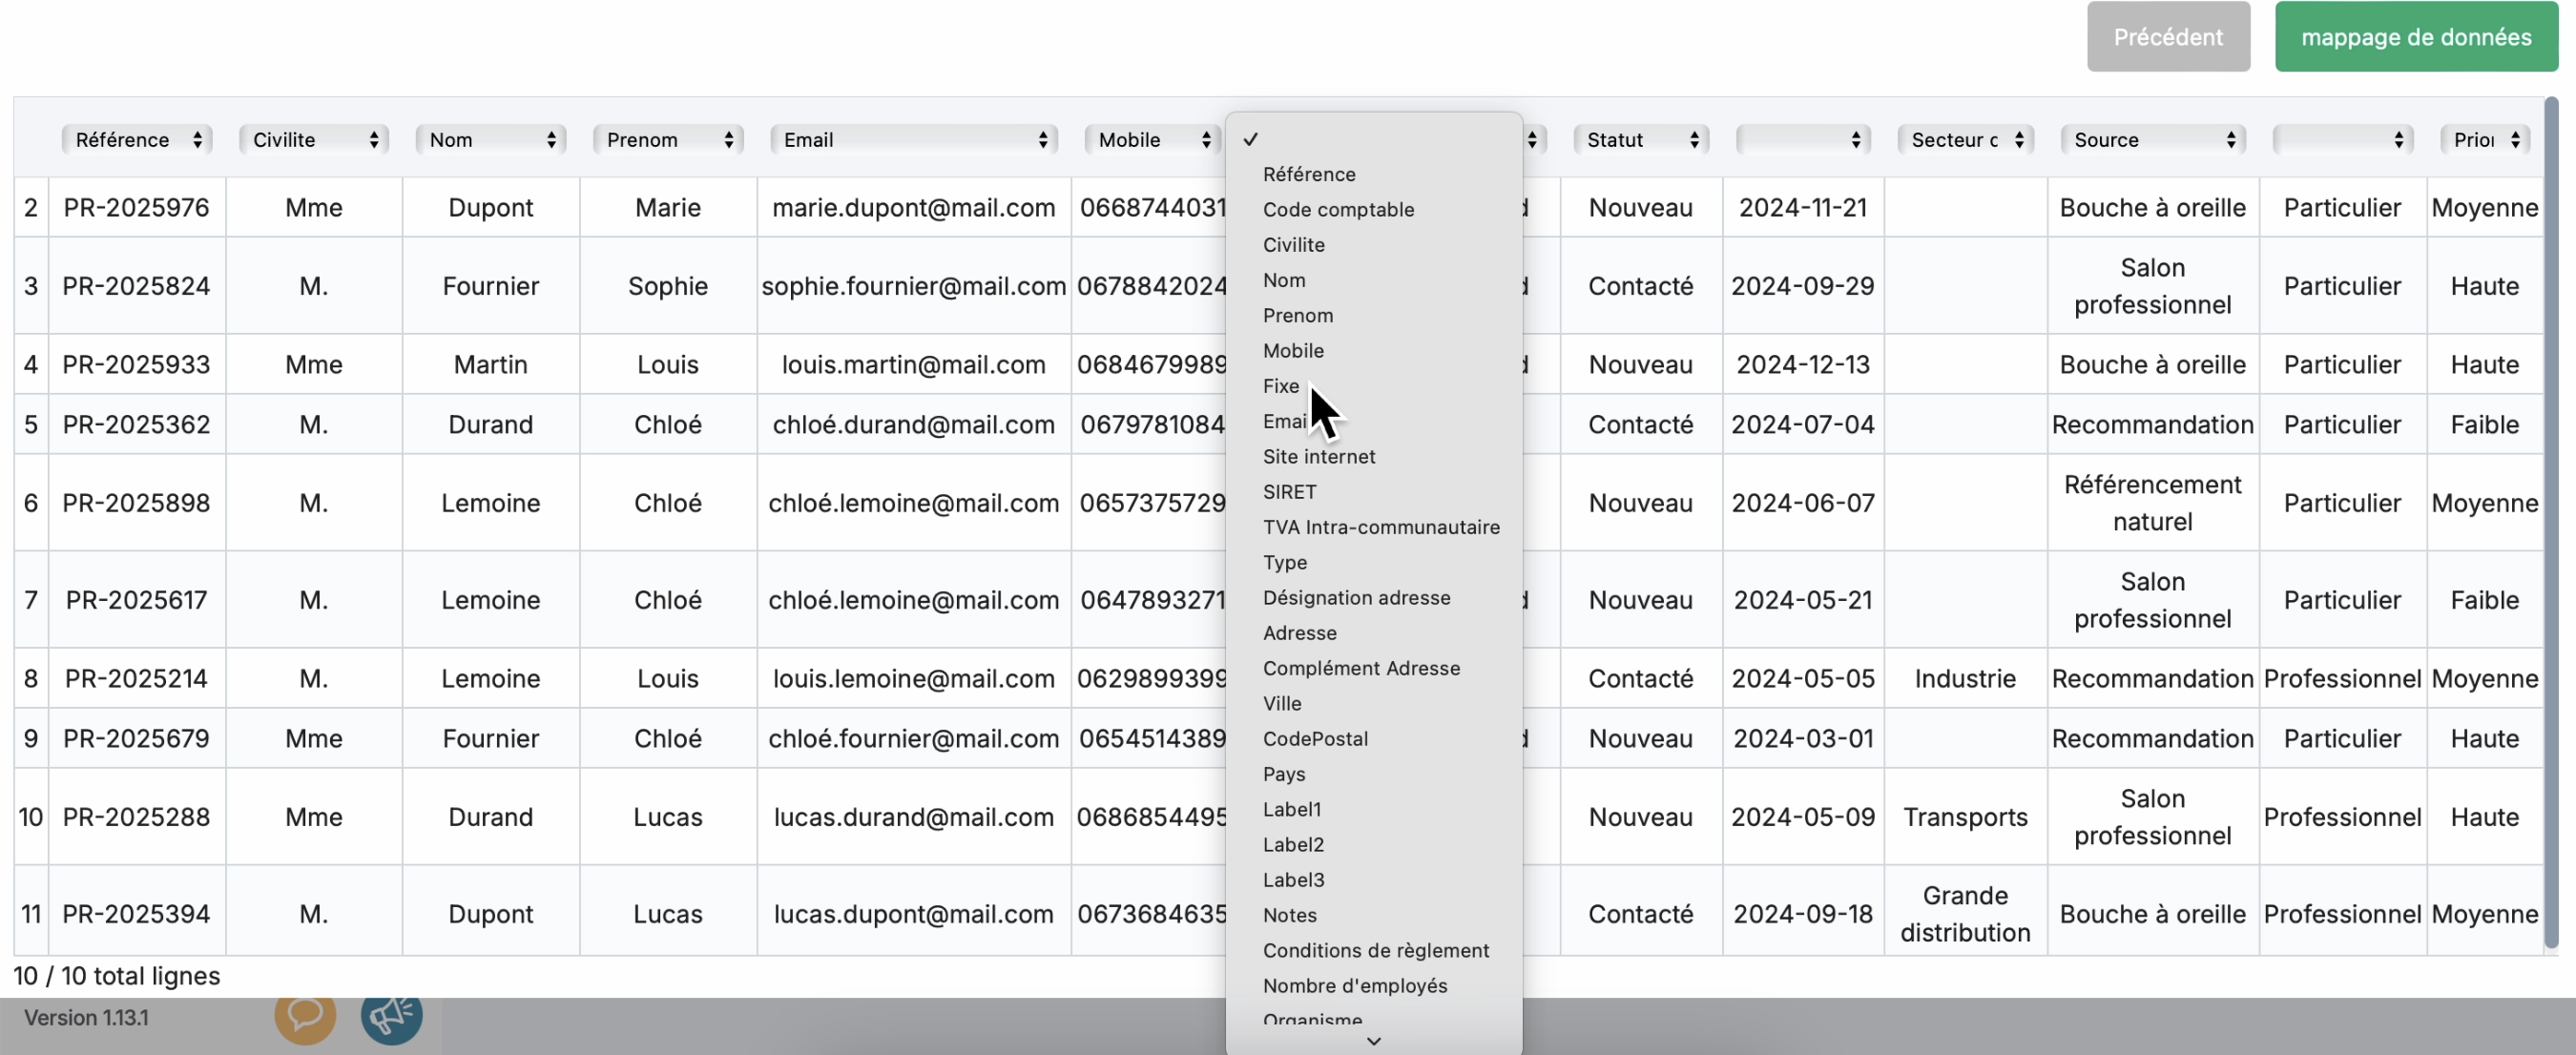Image resolution: width=2576 pixels, height=1055 pixels.
Task: Expand the Source column dropdown
Action: [2152, 140]
